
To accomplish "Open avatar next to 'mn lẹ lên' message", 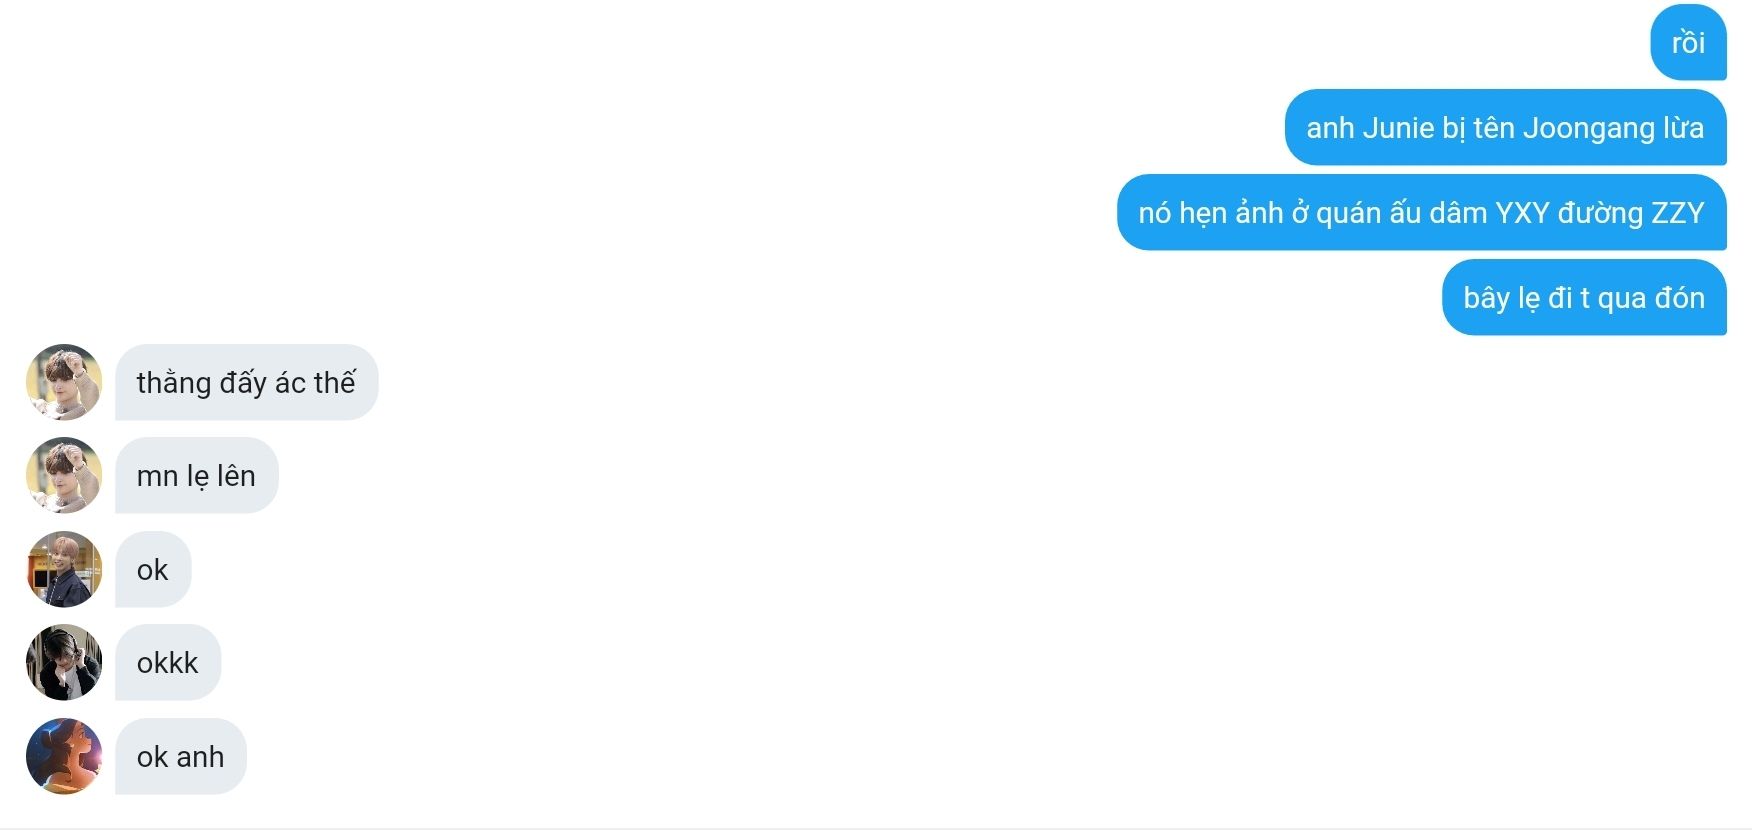I will click(x=64, y=475).
